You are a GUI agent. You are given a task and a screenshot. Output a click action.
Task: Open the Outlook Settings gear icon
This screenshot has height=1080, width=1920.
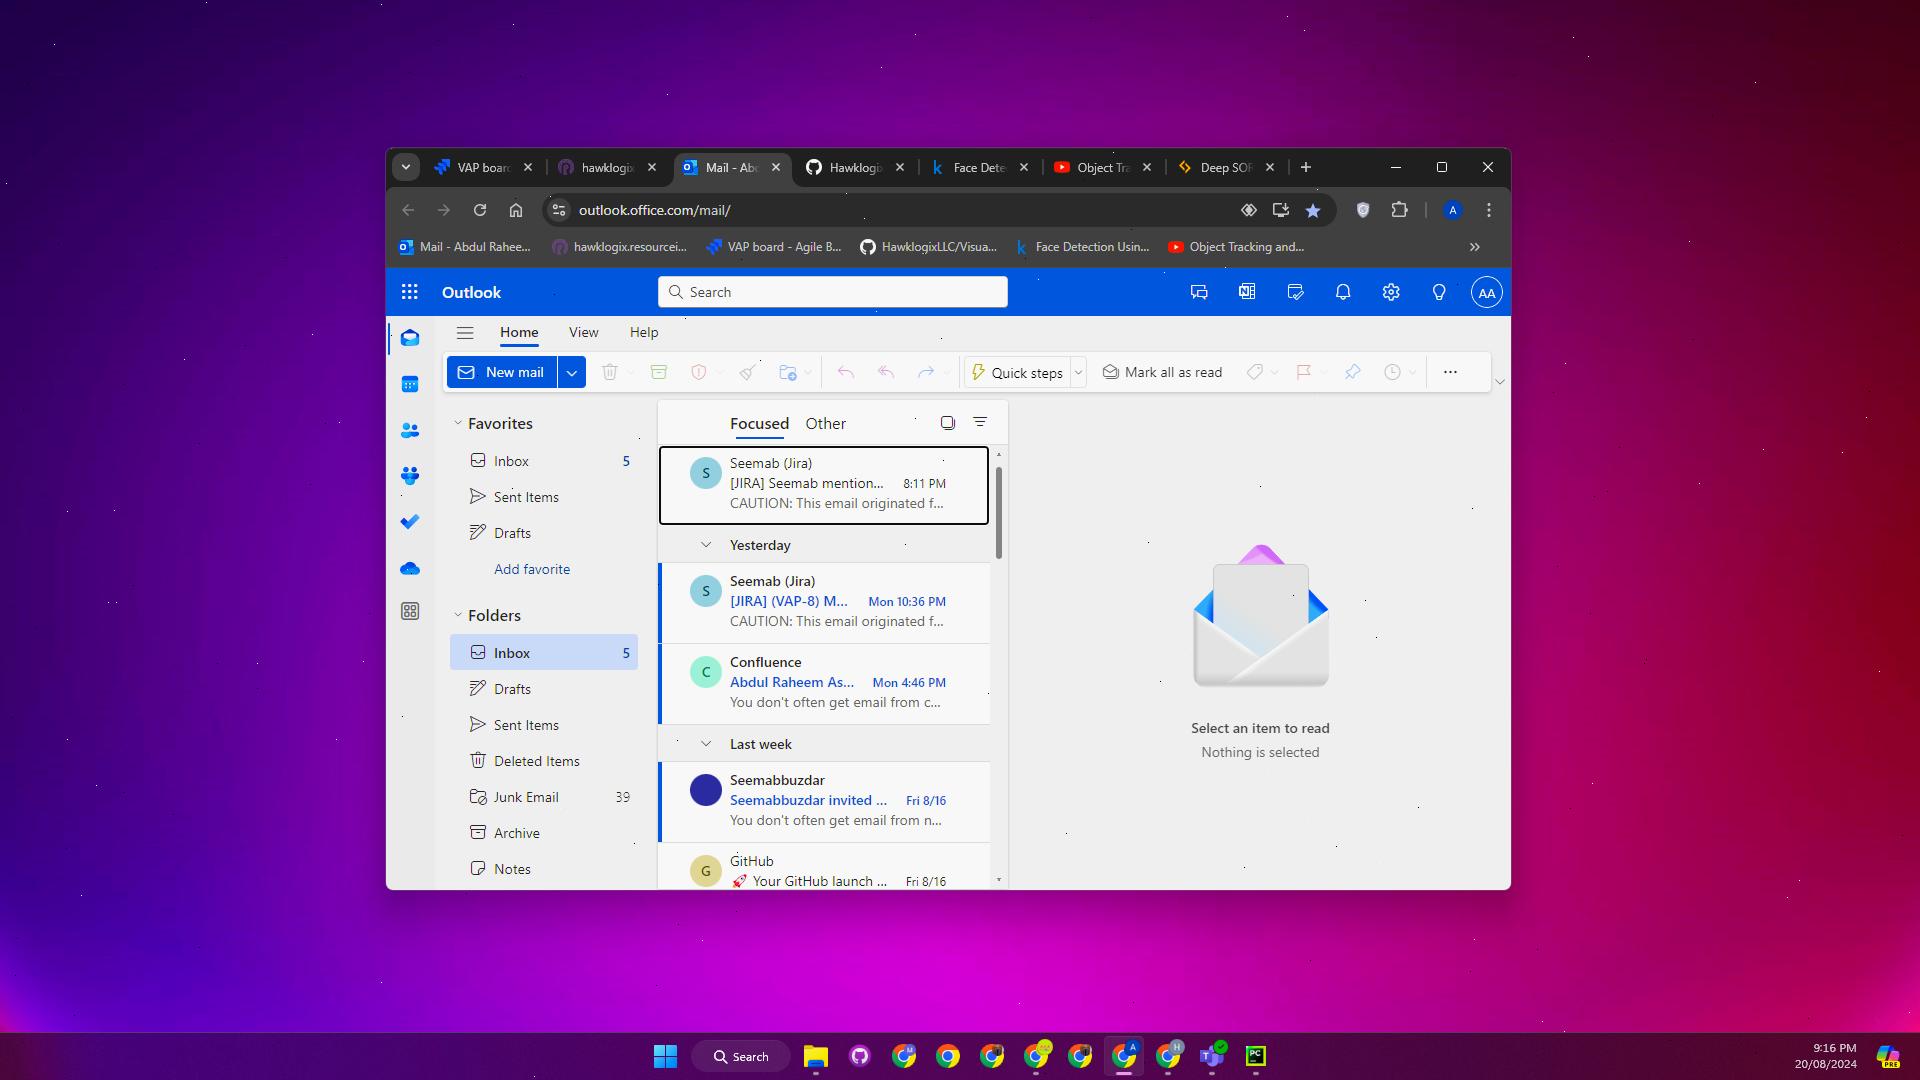click(x=1390, y=291)
